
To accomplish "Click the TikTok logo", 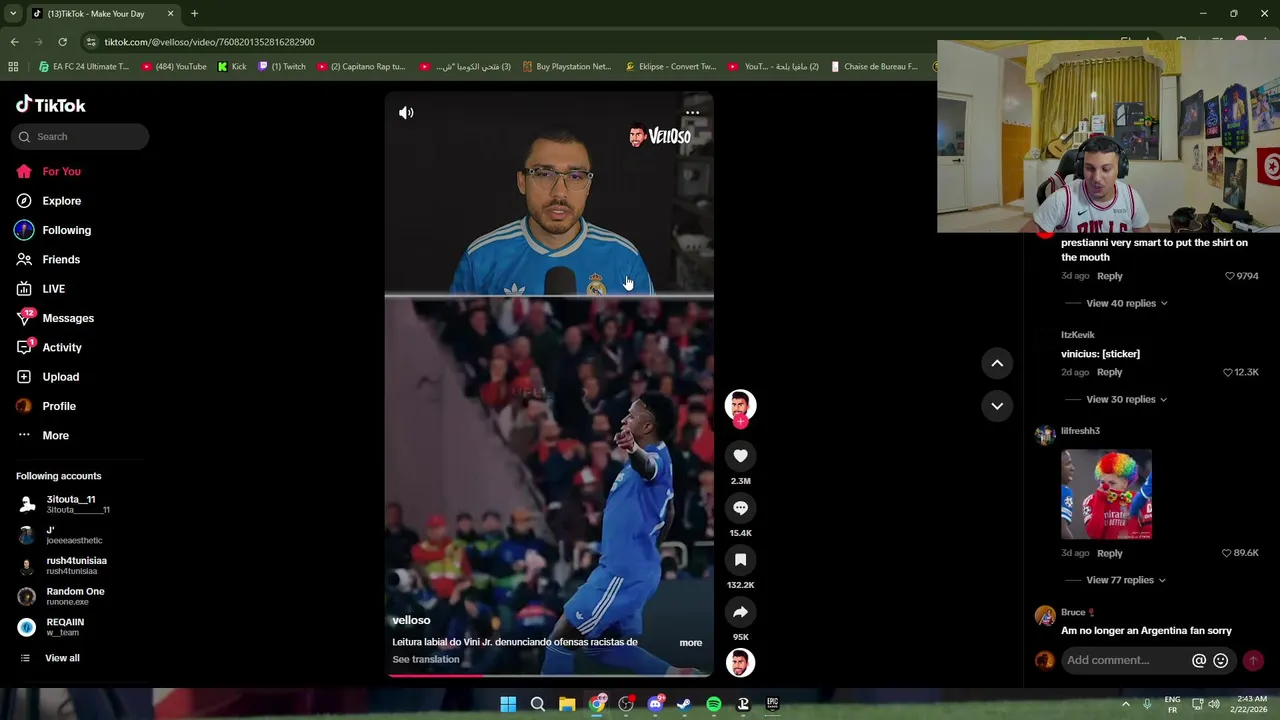I will click(x=51, y=105).
